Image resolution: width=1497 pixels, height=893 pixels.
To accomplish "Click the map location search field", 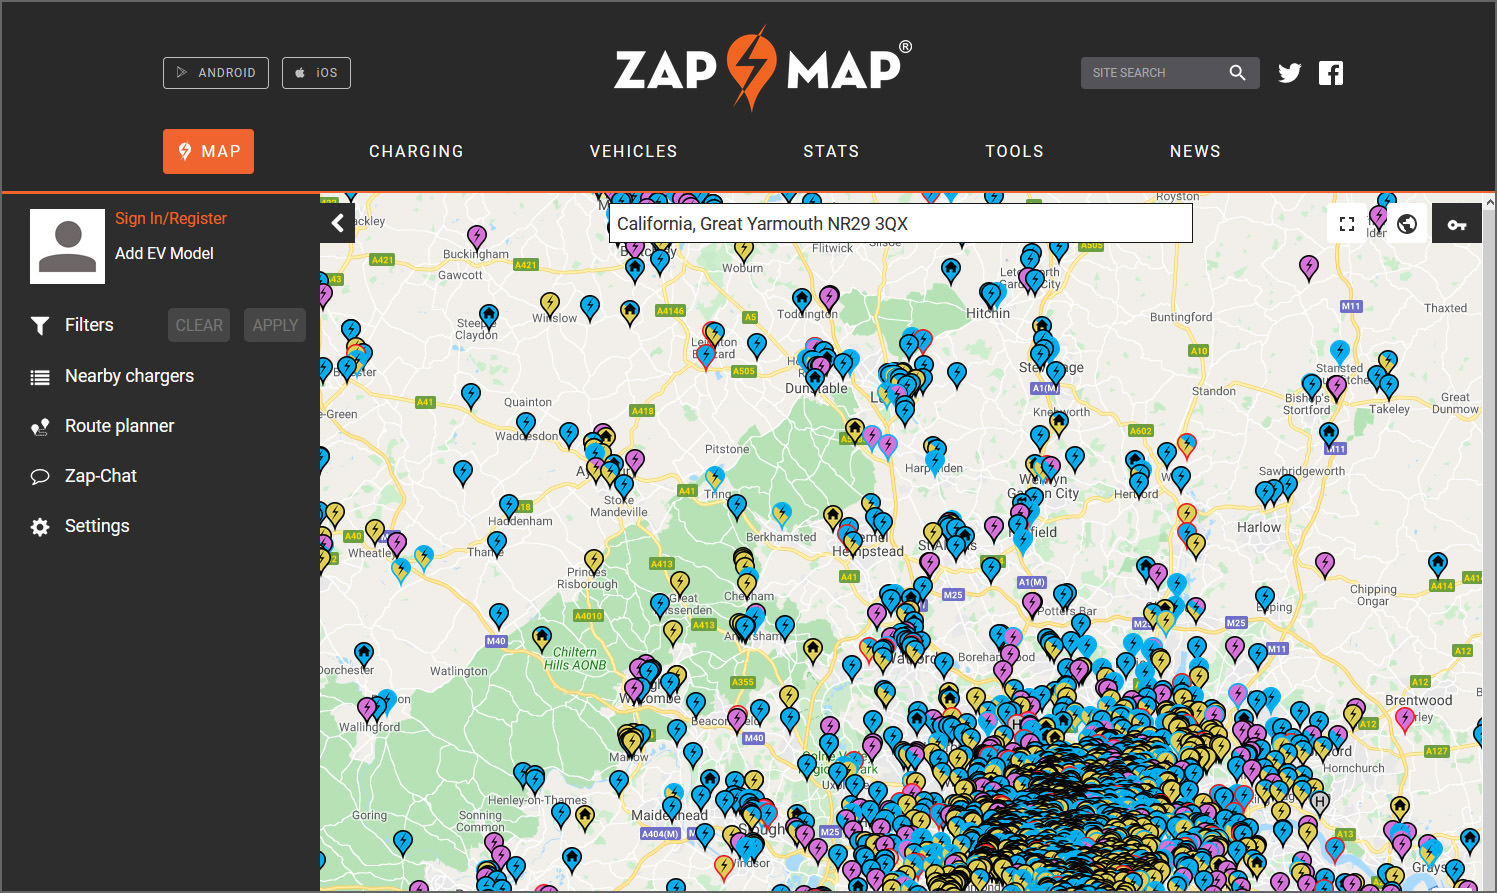I will click(900, 224).
